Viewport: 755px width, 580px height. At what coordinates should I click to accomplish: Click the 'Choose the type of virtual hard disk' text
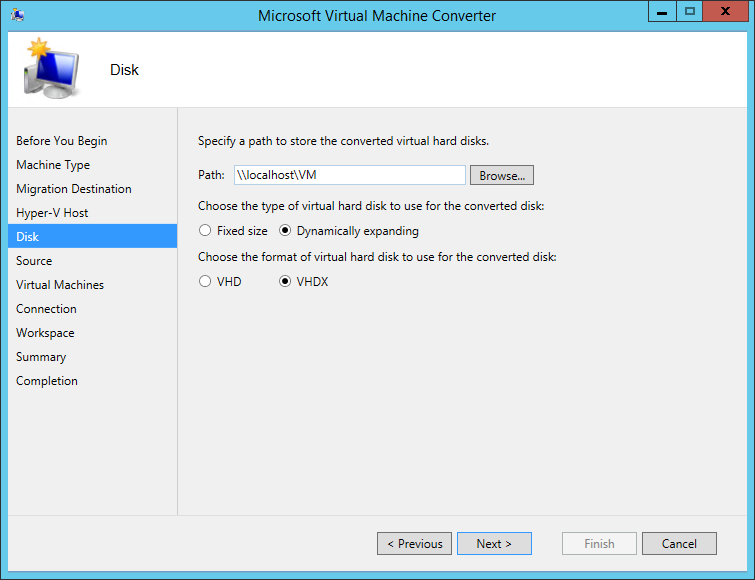click(x=371, y=206)
